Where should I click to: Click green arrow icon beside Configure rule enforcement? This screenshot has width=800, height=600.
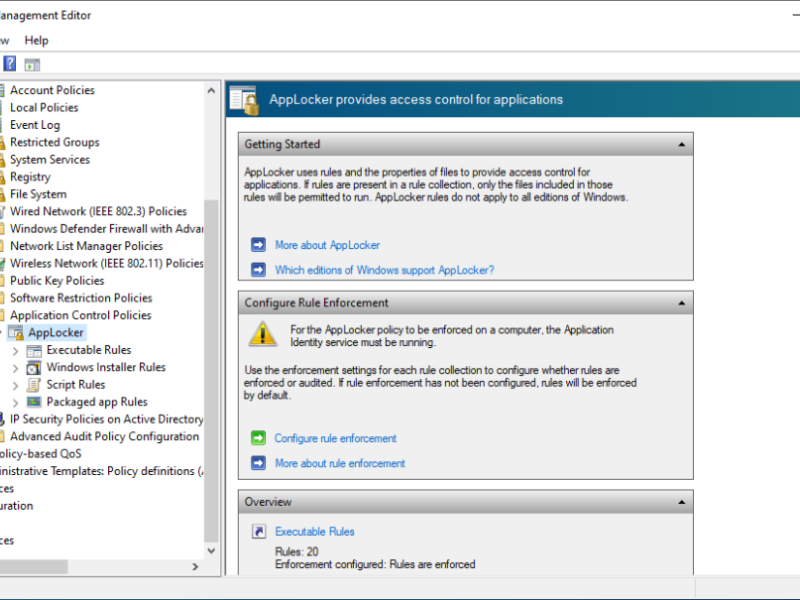(258, 438)
